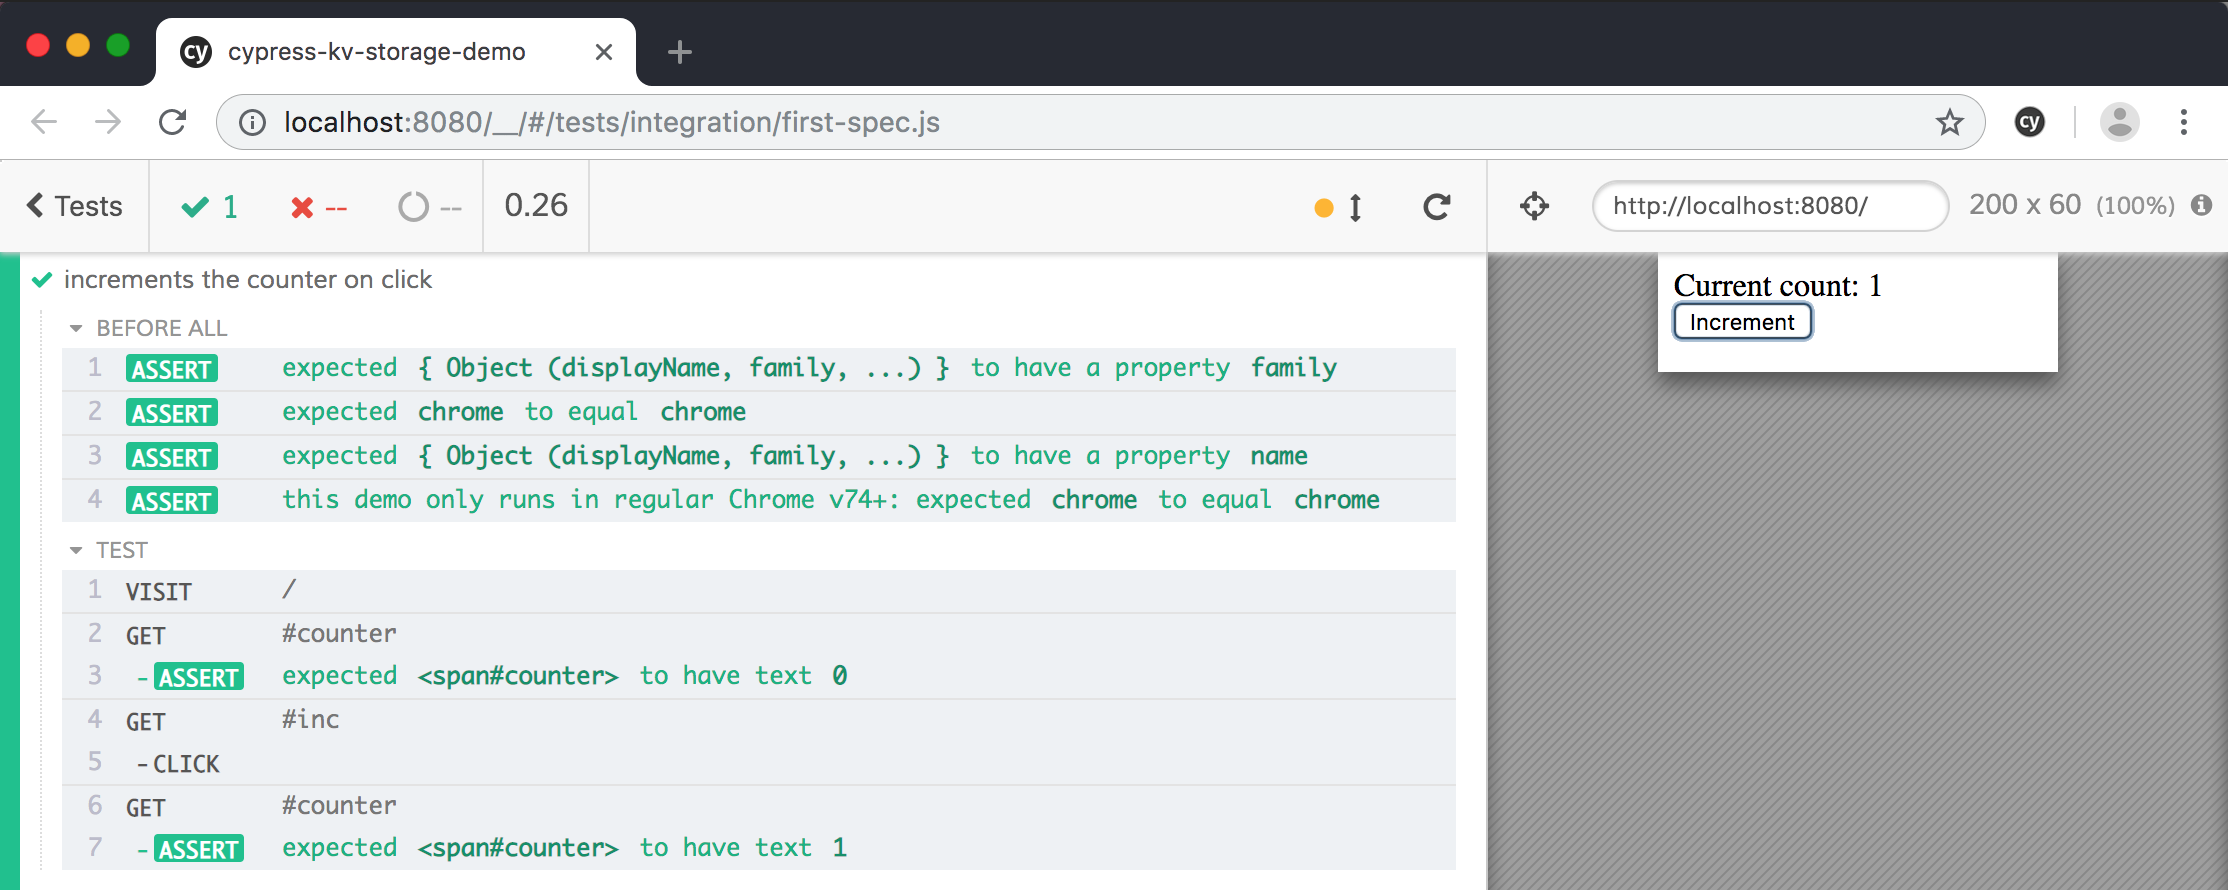This screenshot has width=2228, height=890.
Task: Click the site information icon in address bar
Action: [252, 122]
